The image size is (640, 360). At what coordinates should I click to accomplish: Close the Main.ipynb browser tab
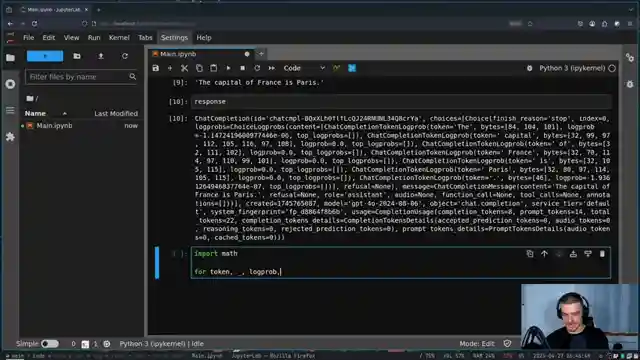coord(86,9)
